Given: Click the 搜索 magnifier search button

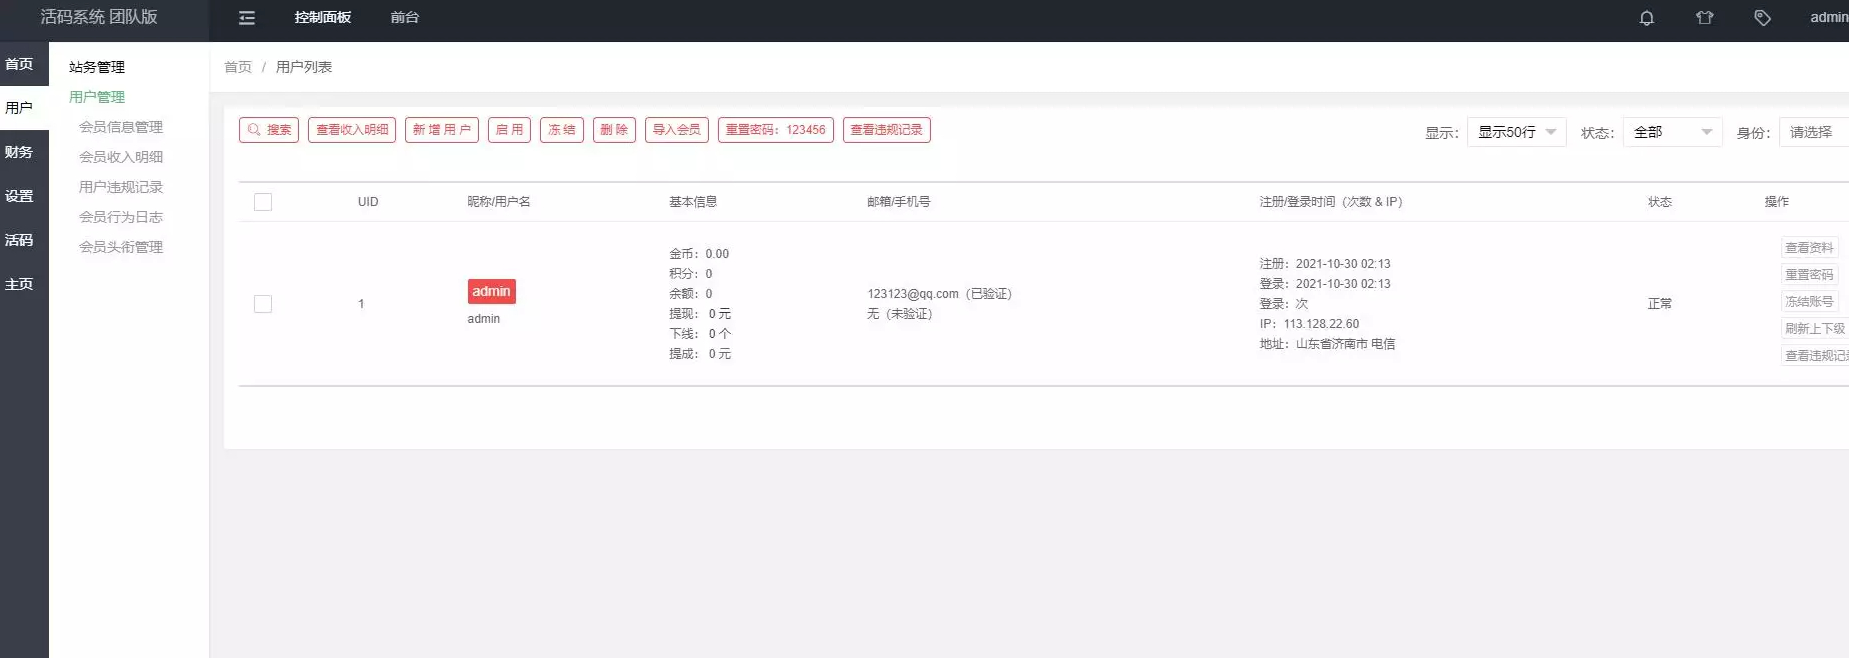Looking at the screenshot, I should click(x=269, y=130).
